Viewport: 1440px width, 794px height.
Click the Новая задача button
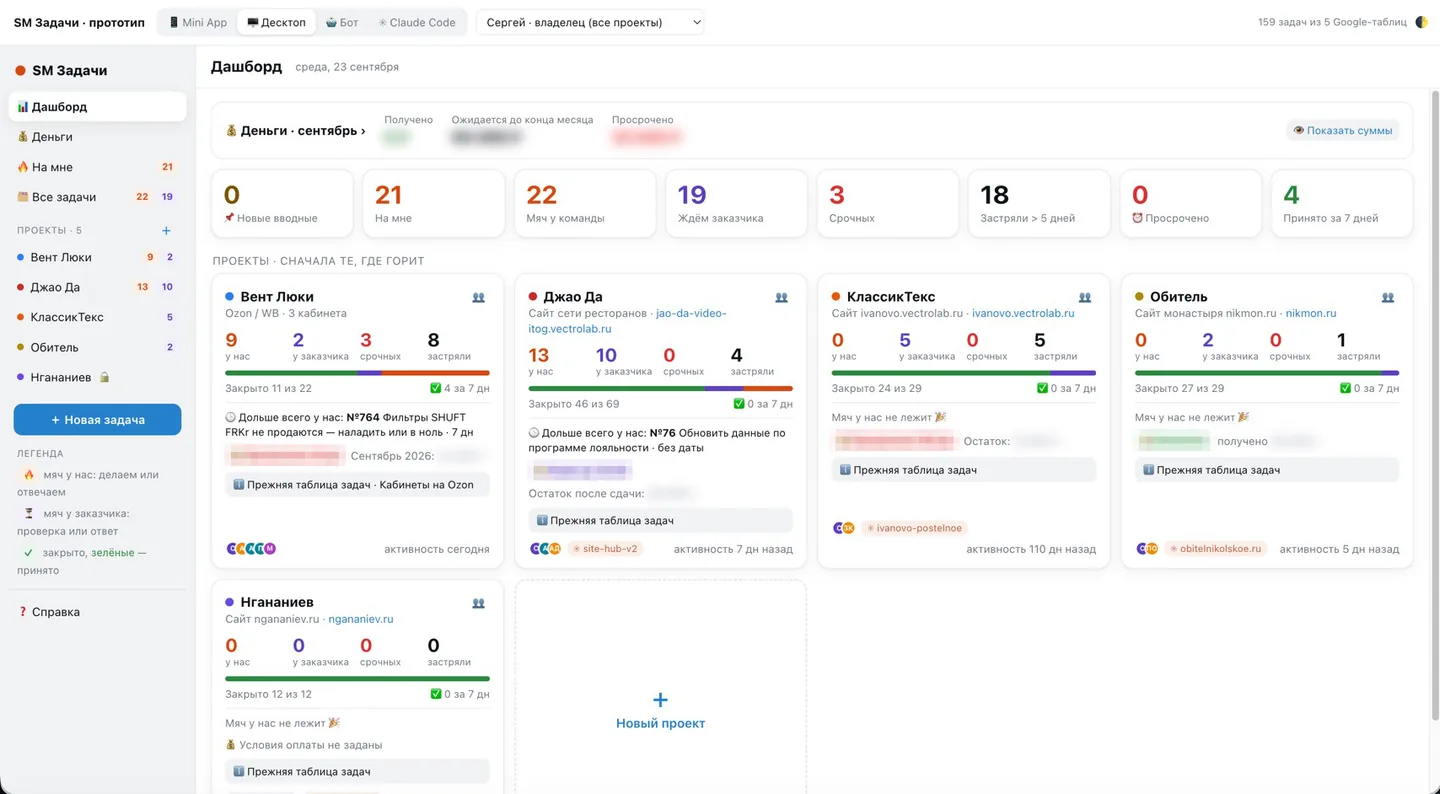click(97, 420)
